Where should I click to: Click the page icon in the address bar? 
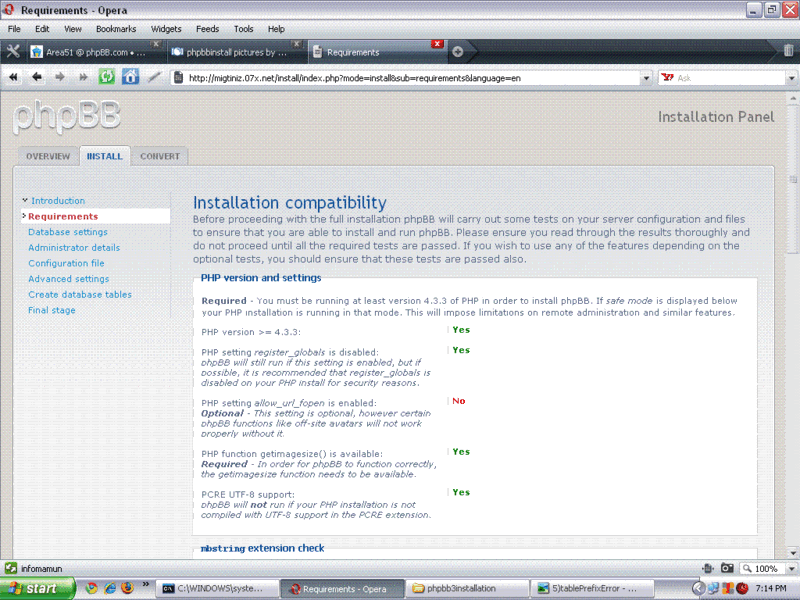point(178,78)
